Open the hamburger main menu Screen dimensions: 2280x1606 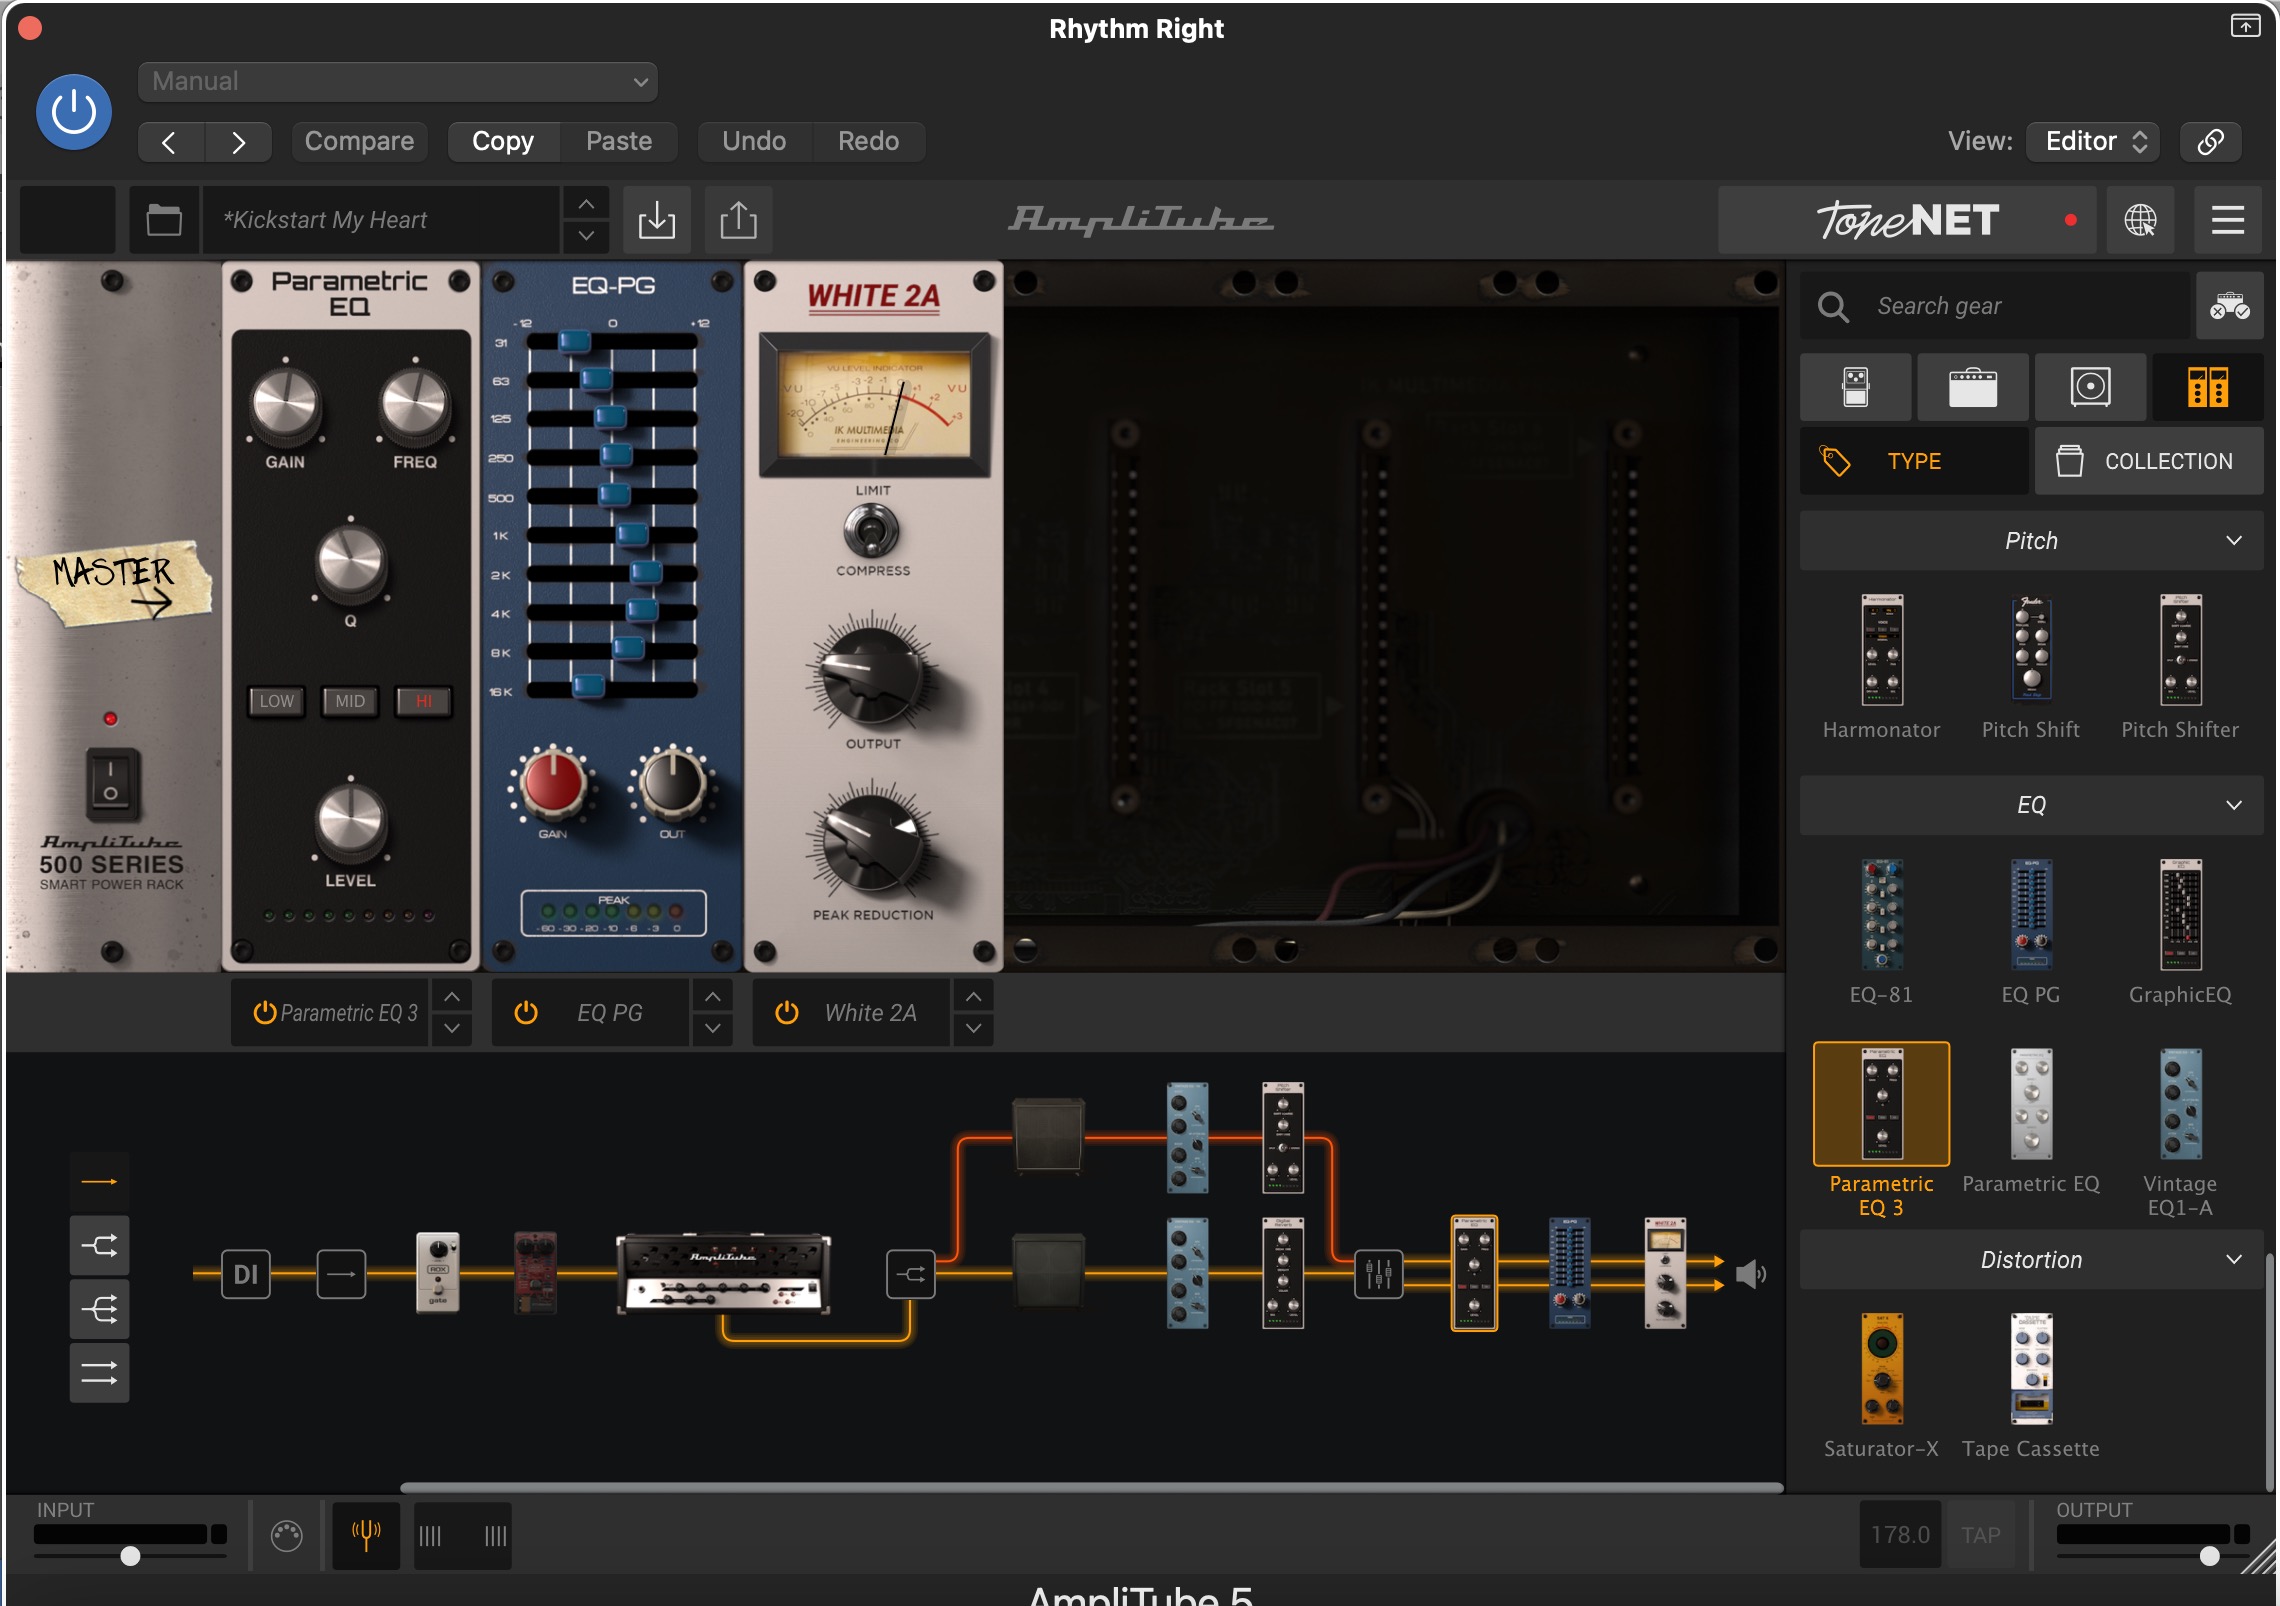[x=2227, y=220]
